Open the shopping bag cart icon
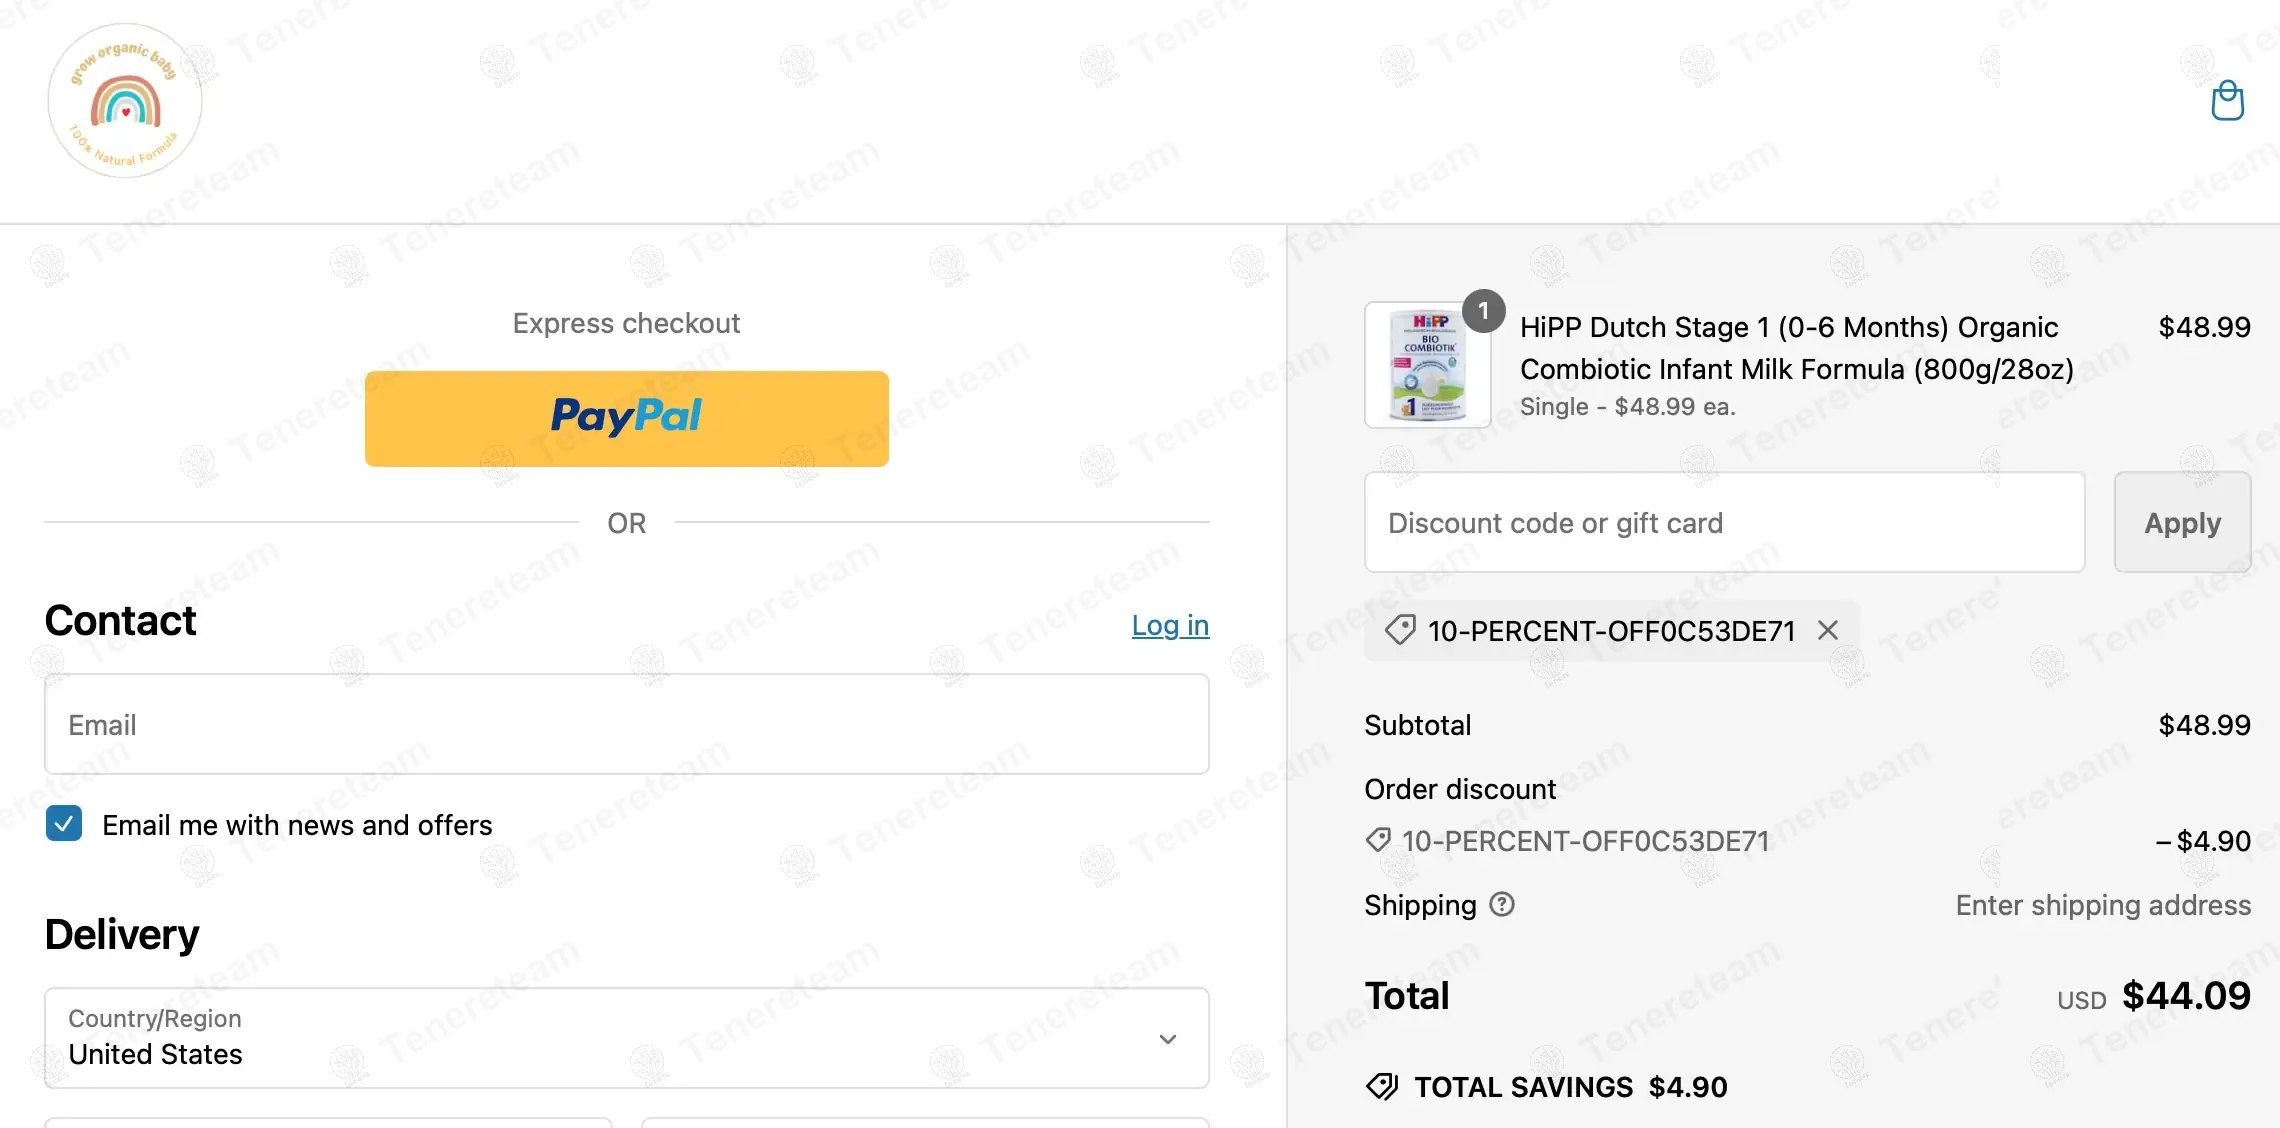Screen dimensions: 2280x1128 pyautogui.click(x=2227, y=101)
